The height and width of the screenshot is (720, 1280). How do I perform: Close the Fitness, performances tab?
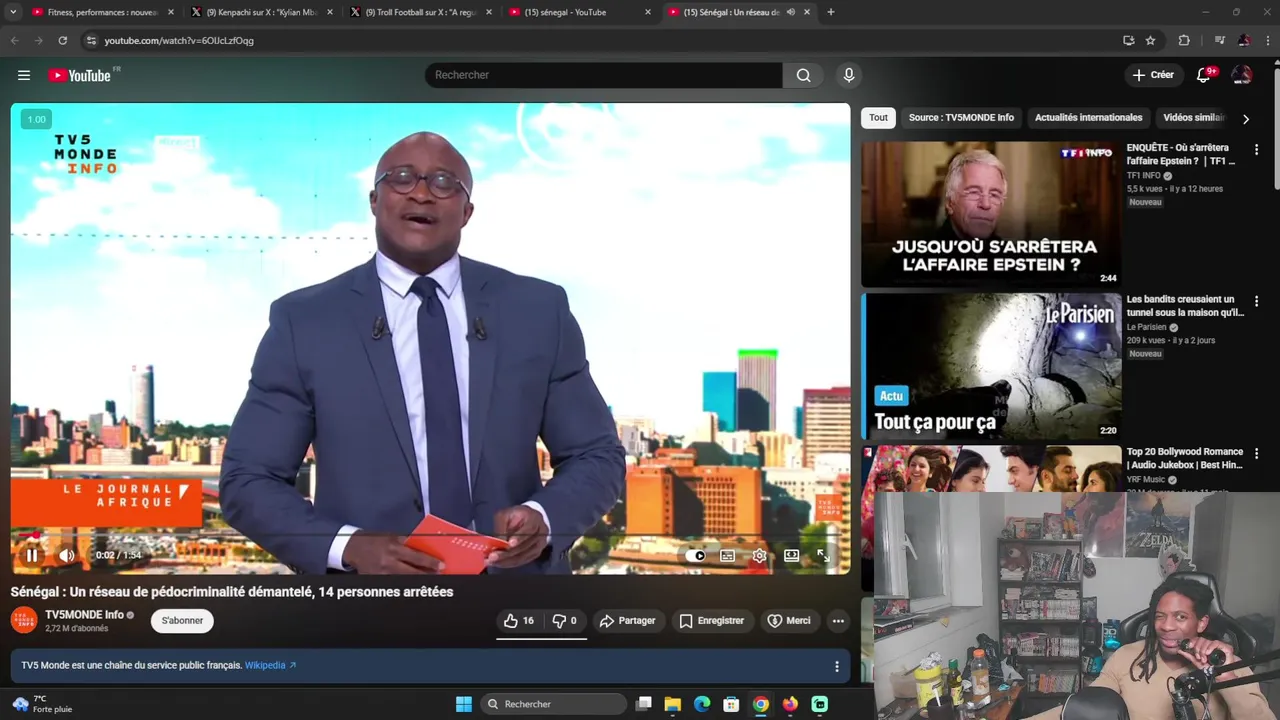coord(171,12)
